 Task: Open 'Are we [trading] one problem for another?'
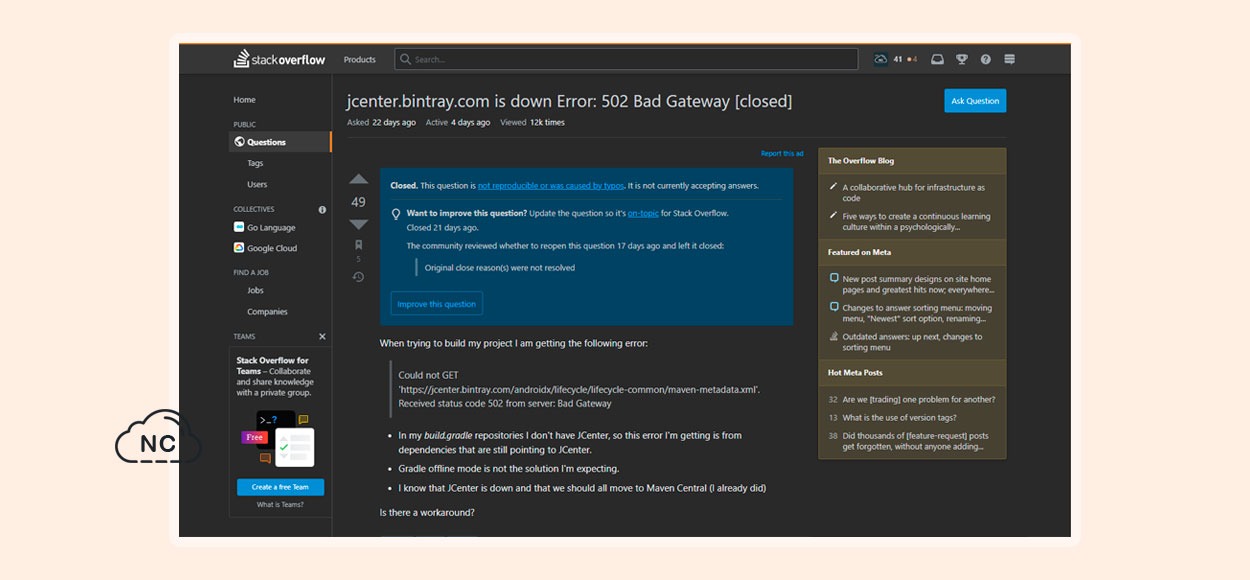tap(918, 399)
